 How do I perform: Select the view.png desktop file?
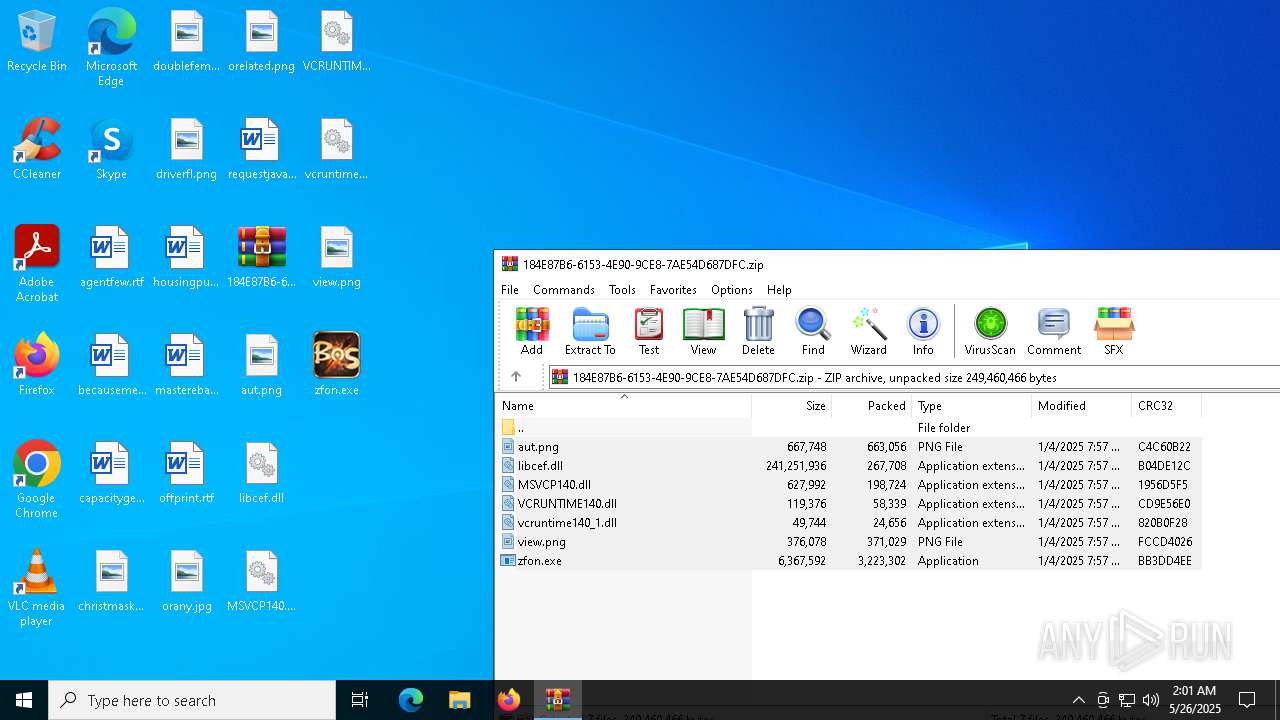(x=336, y=258)
